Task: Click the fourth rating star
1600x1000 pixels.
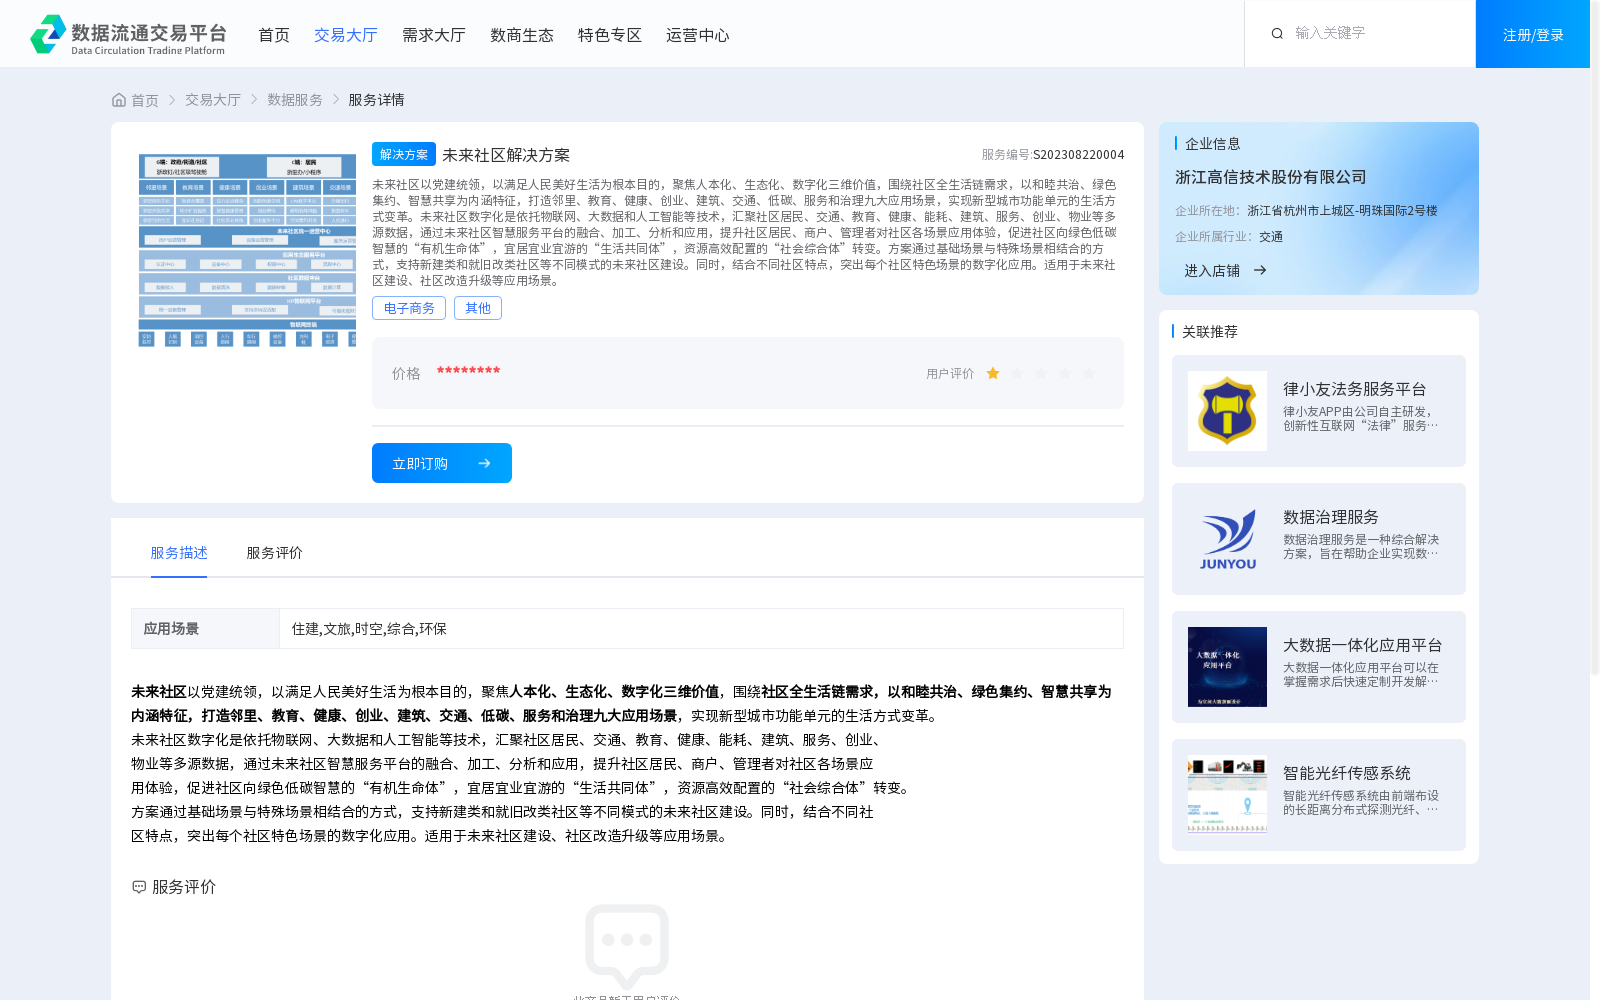Action: click(1065, 373)
